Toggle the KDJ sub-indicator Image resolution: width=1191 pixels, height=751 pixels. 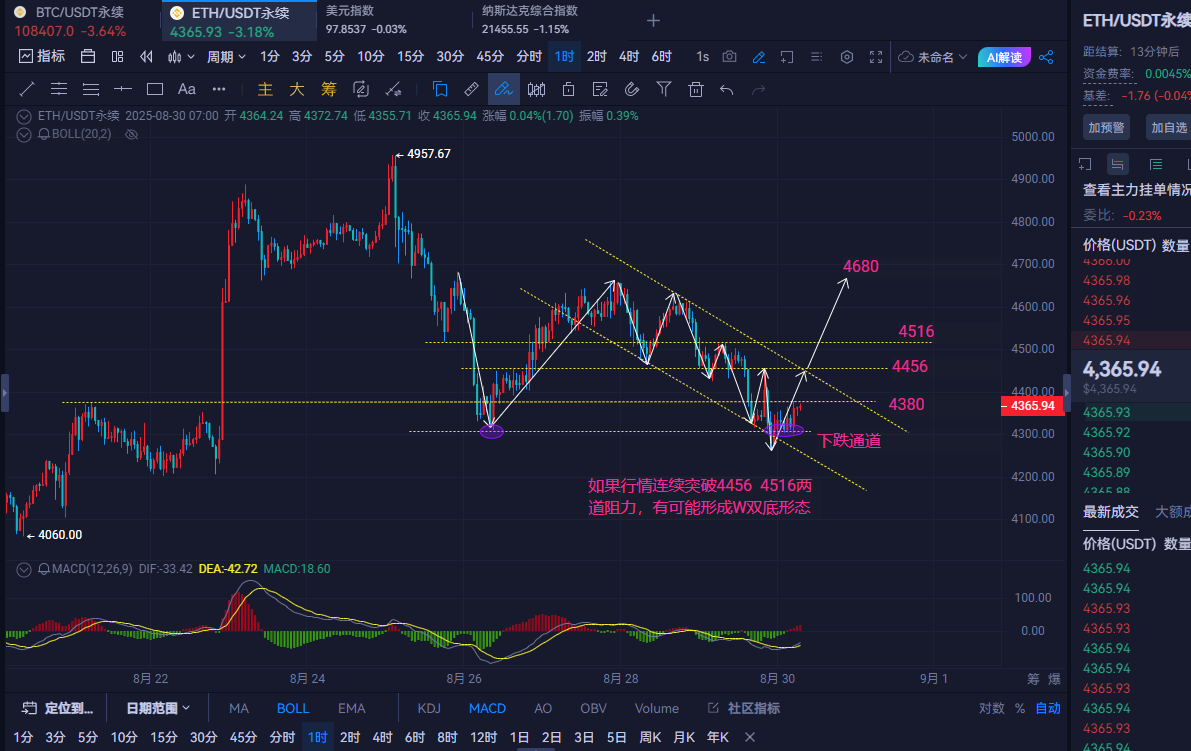(x=429, y=708)
